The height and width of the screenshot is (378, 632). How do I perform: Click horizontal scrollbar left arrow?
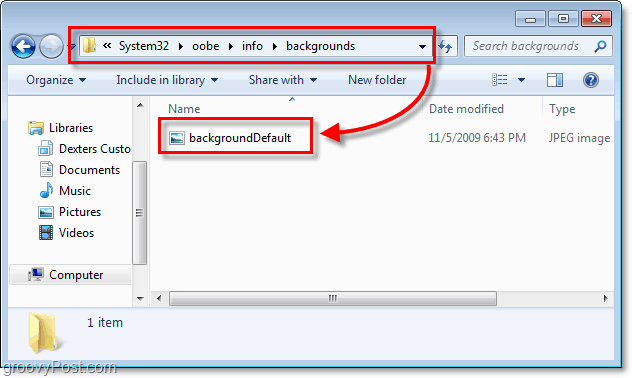tap(159, 299)
